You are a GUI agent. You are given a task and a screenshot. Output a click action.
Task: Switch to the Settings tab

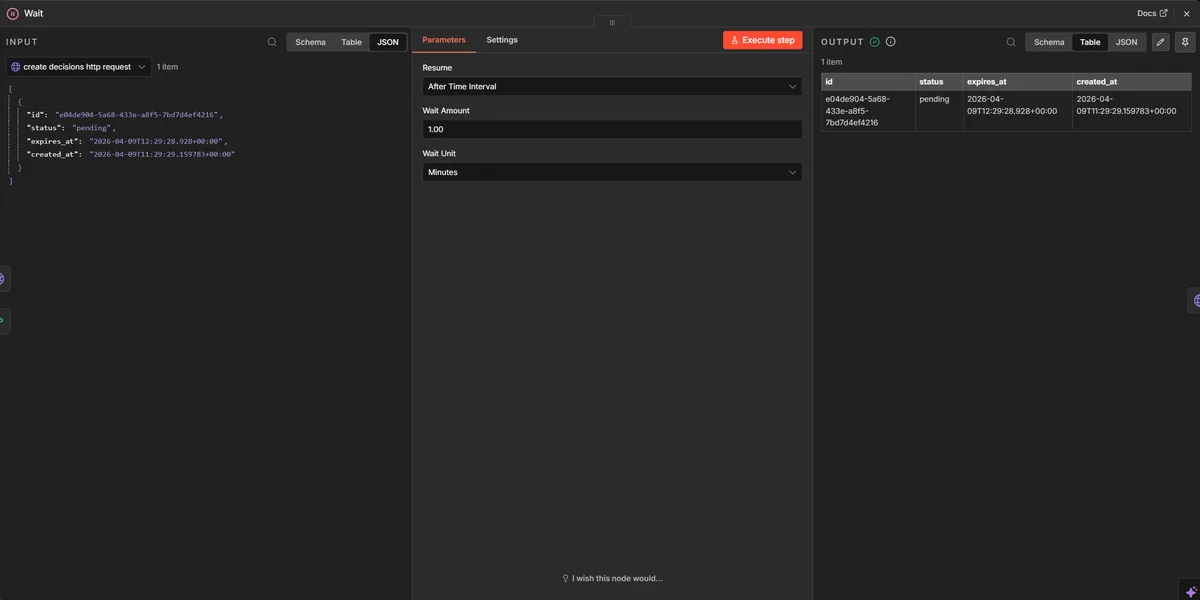point(502,39)
